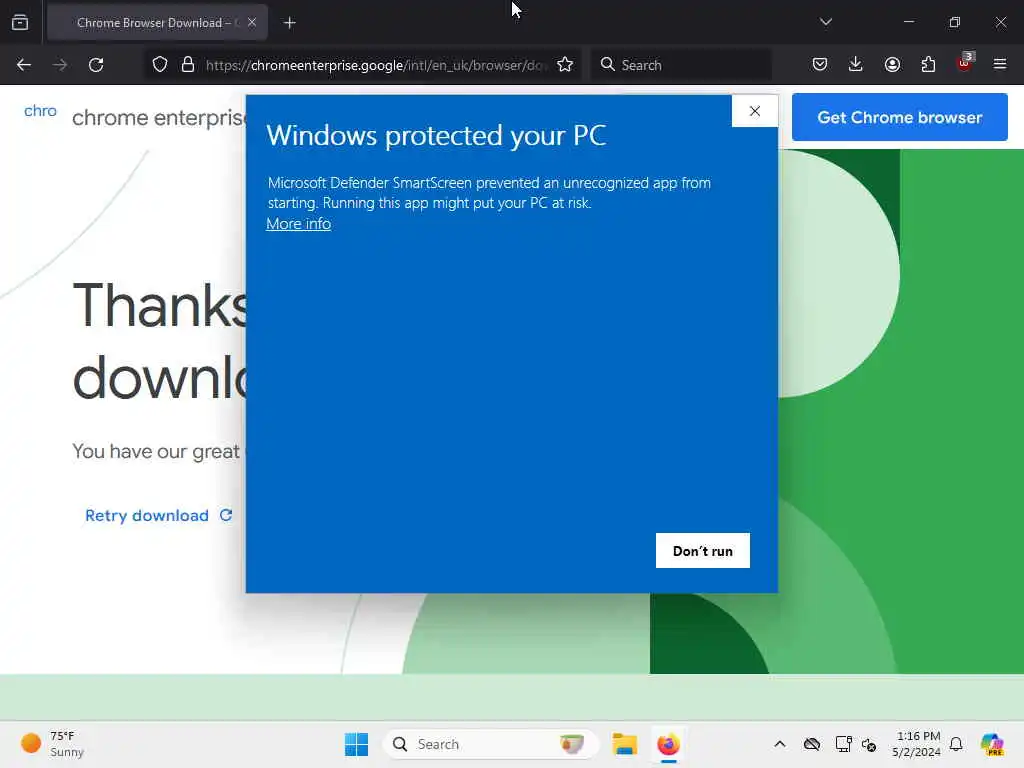
Task: Open the clock showing 1:16 PM
Action: pyautogui.click(x=916, y=744)
